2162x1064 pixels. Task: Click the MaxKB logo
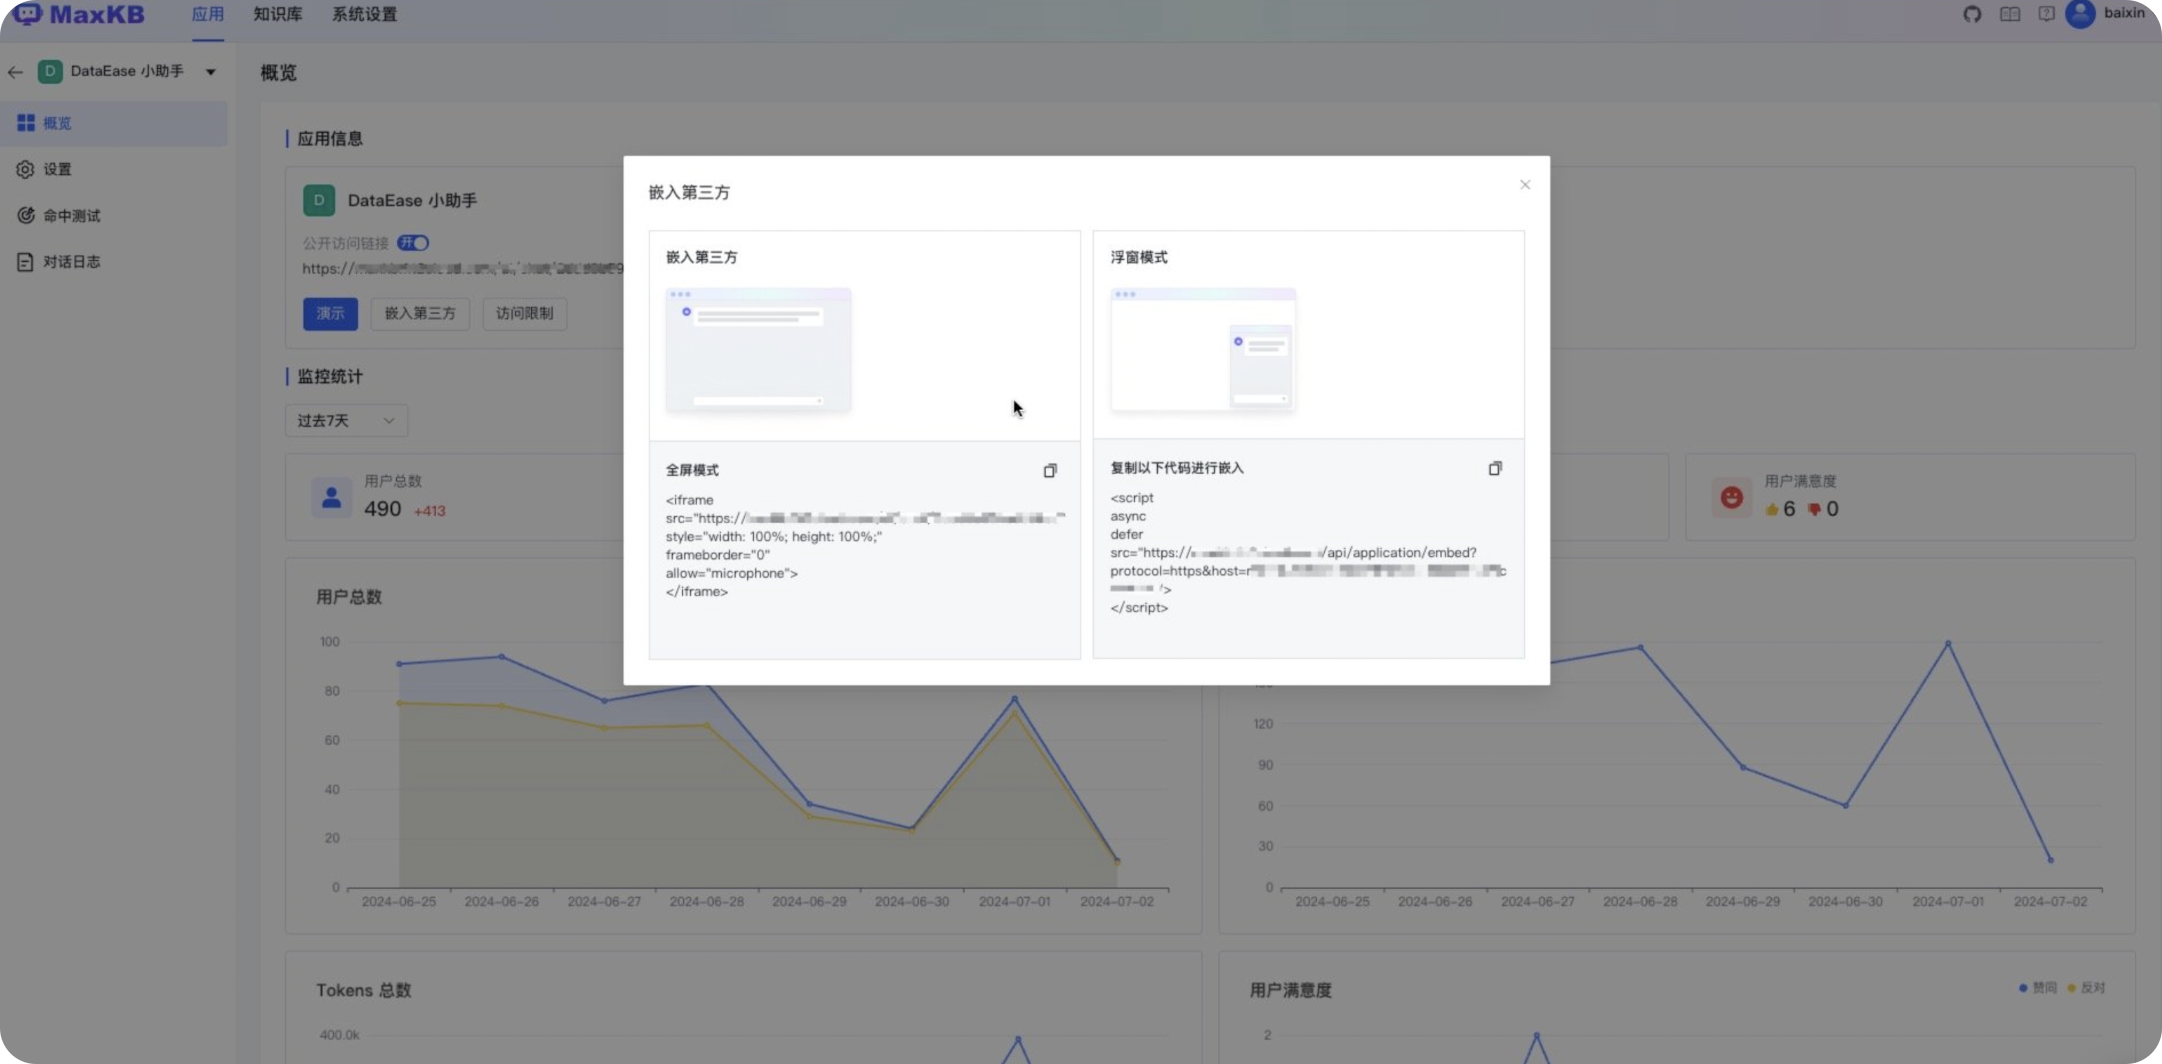pyautogui.click(x=80, y=14)
